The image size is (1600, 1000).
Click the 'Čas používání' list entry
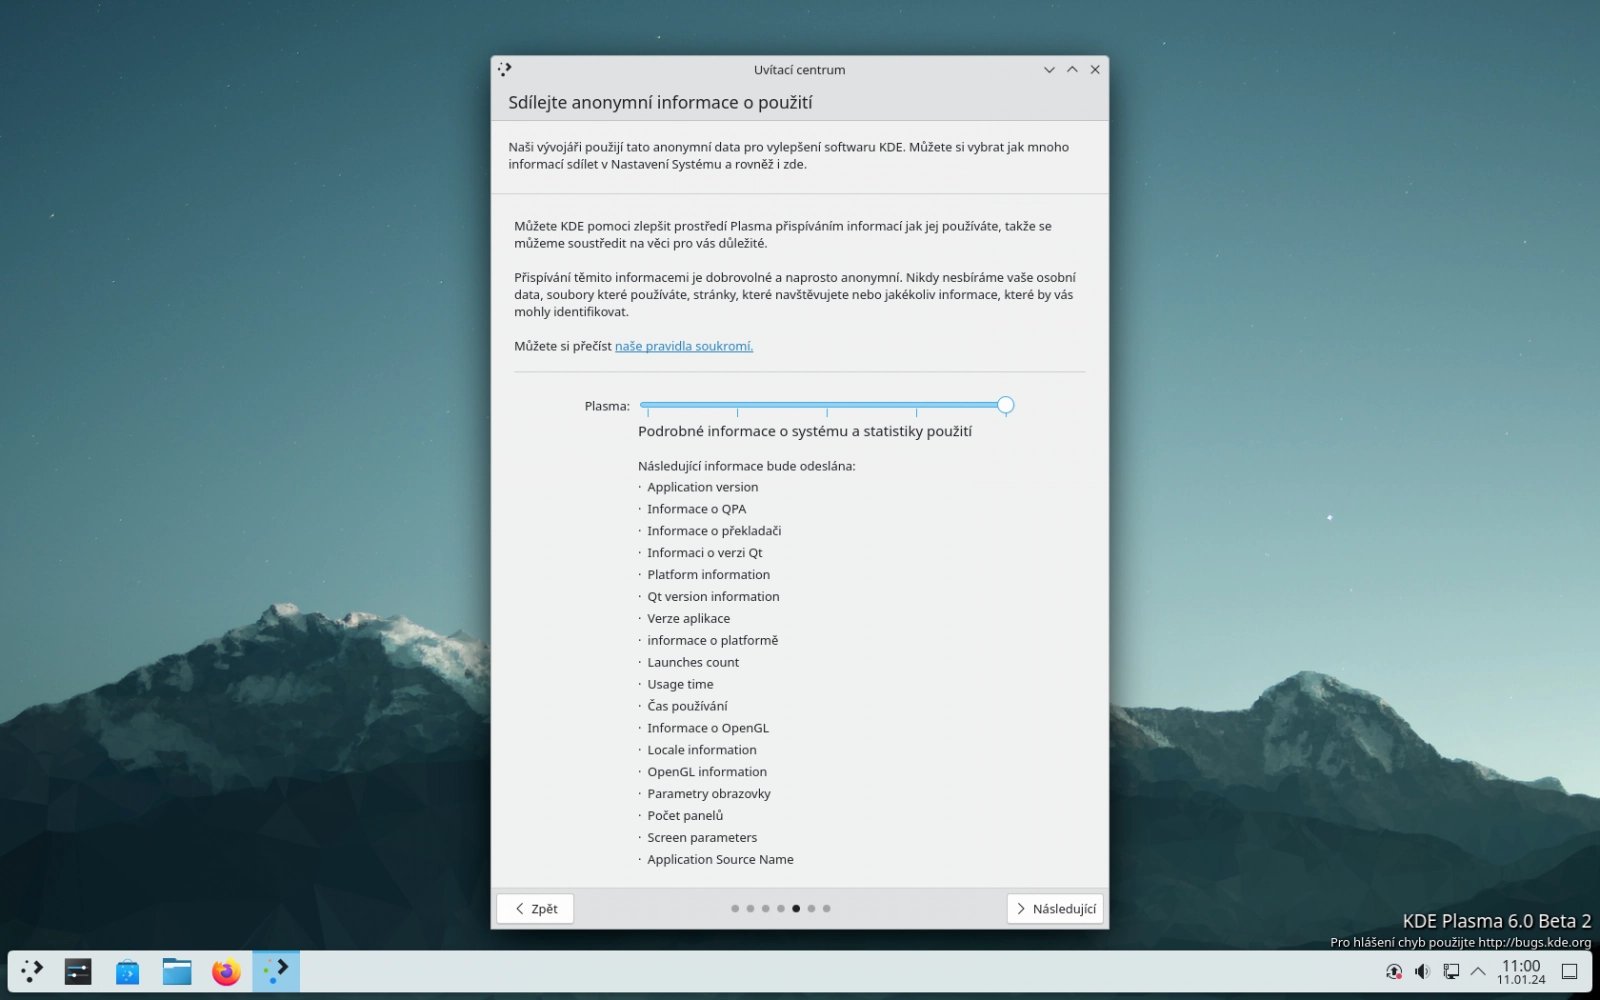687,706
